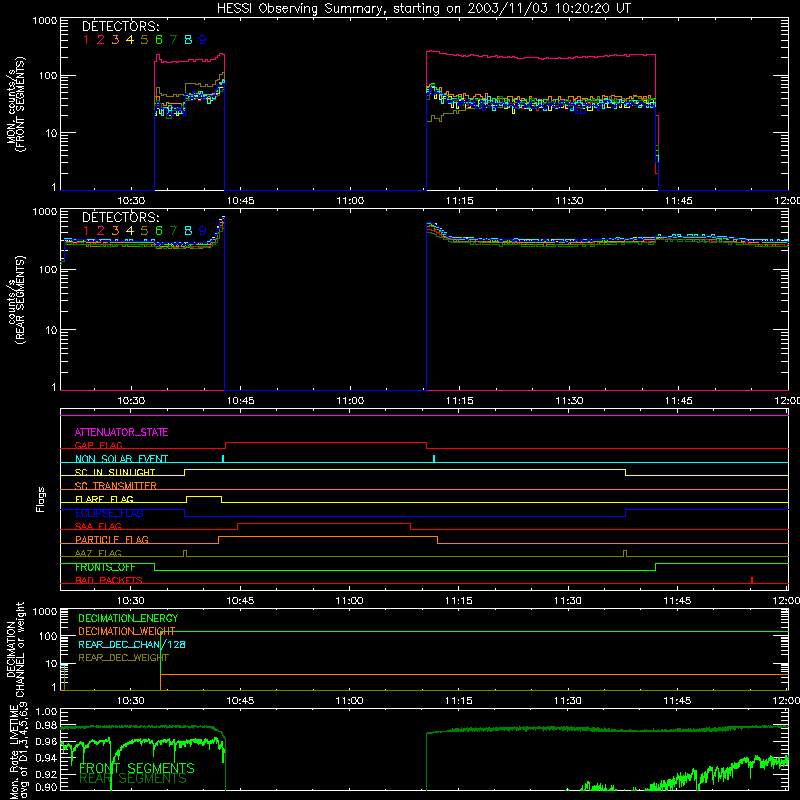Click the SC_TRANSMITTER flag label

[116, 486]
